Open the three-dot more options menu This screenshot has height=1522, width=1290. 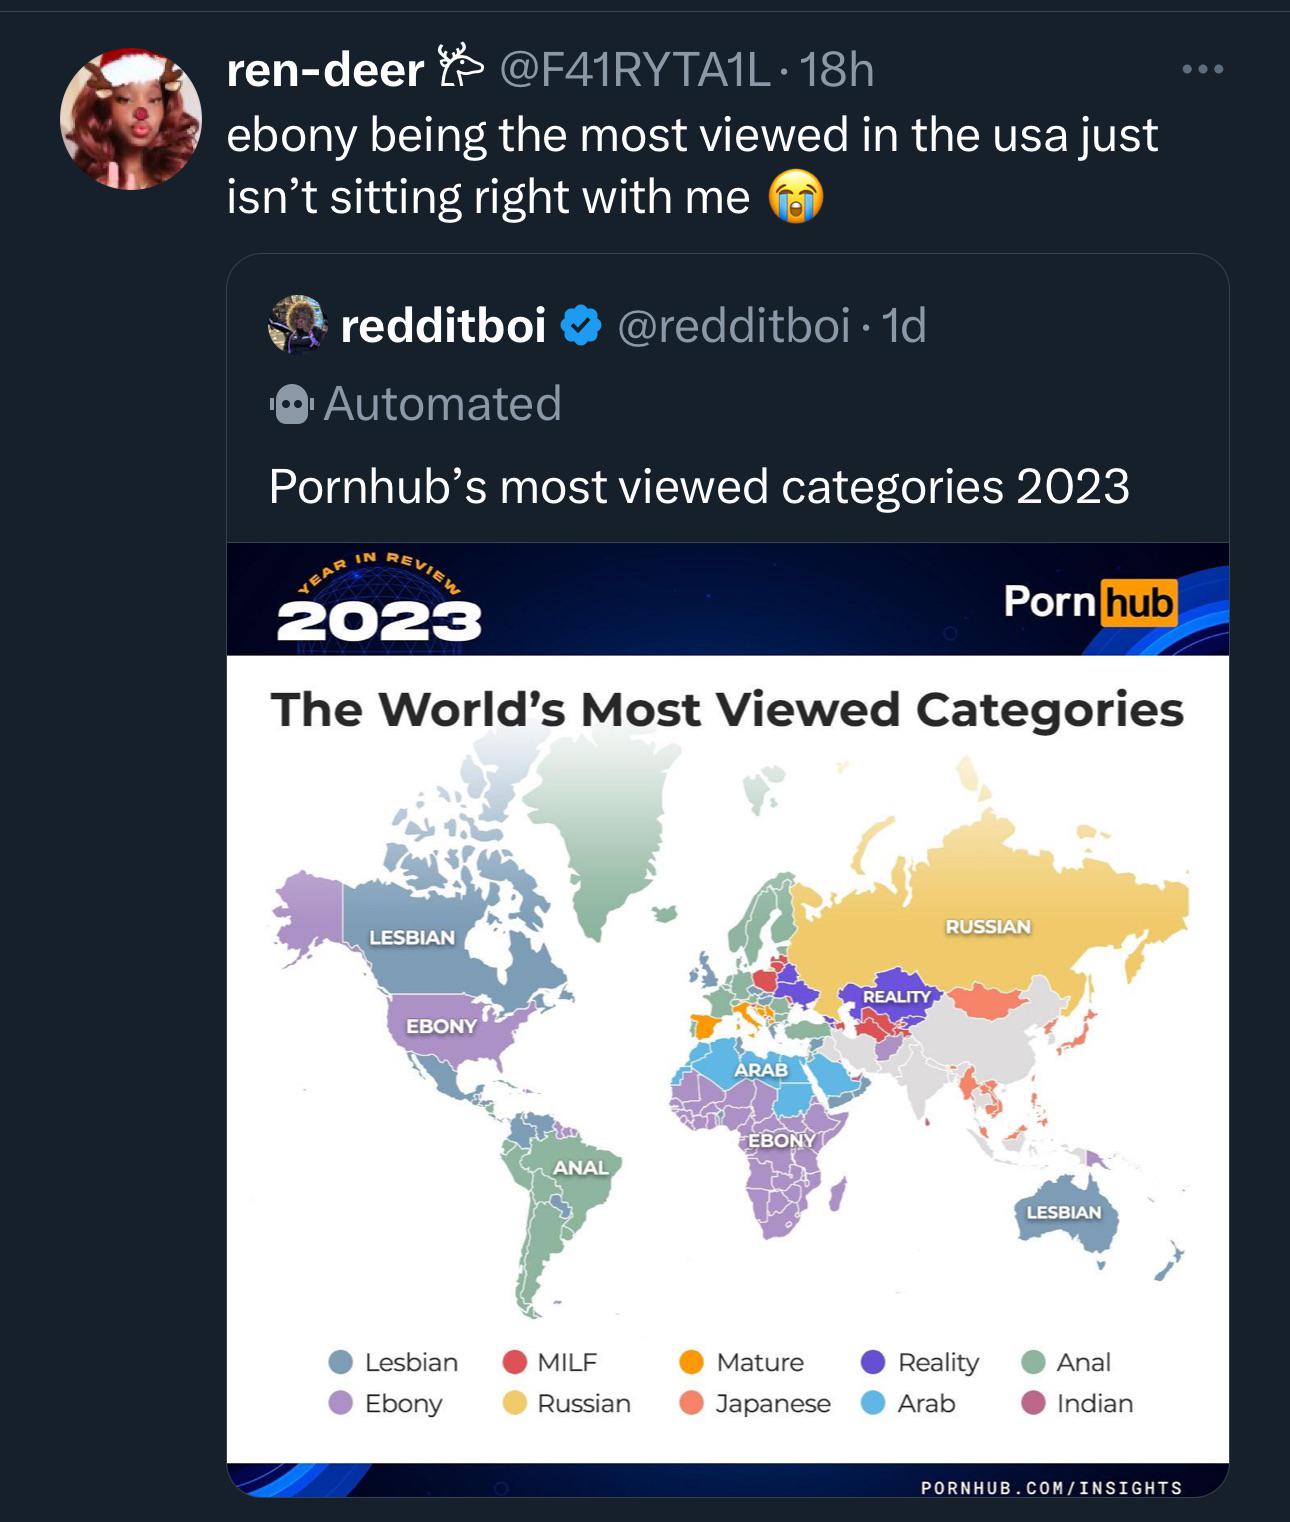click(x=1201, y=70)
